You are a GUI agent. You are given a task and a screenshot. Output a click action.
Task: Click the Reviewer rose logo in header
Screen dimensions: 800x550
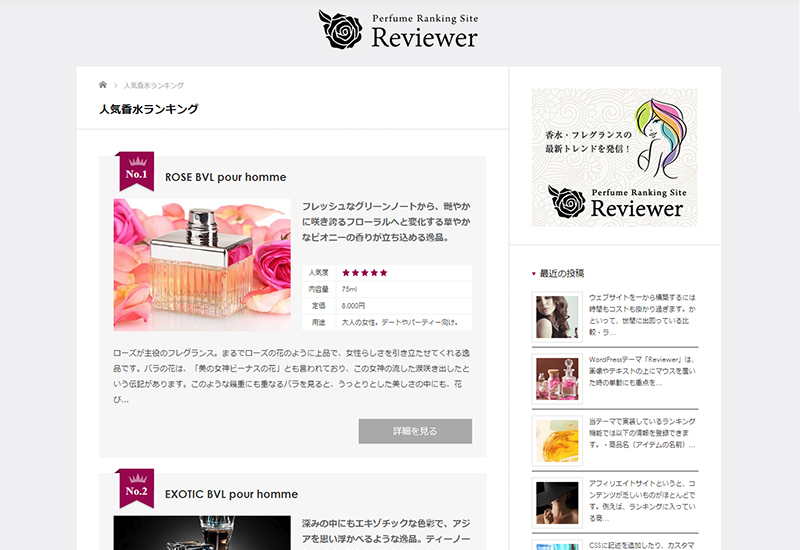(340, 30)
